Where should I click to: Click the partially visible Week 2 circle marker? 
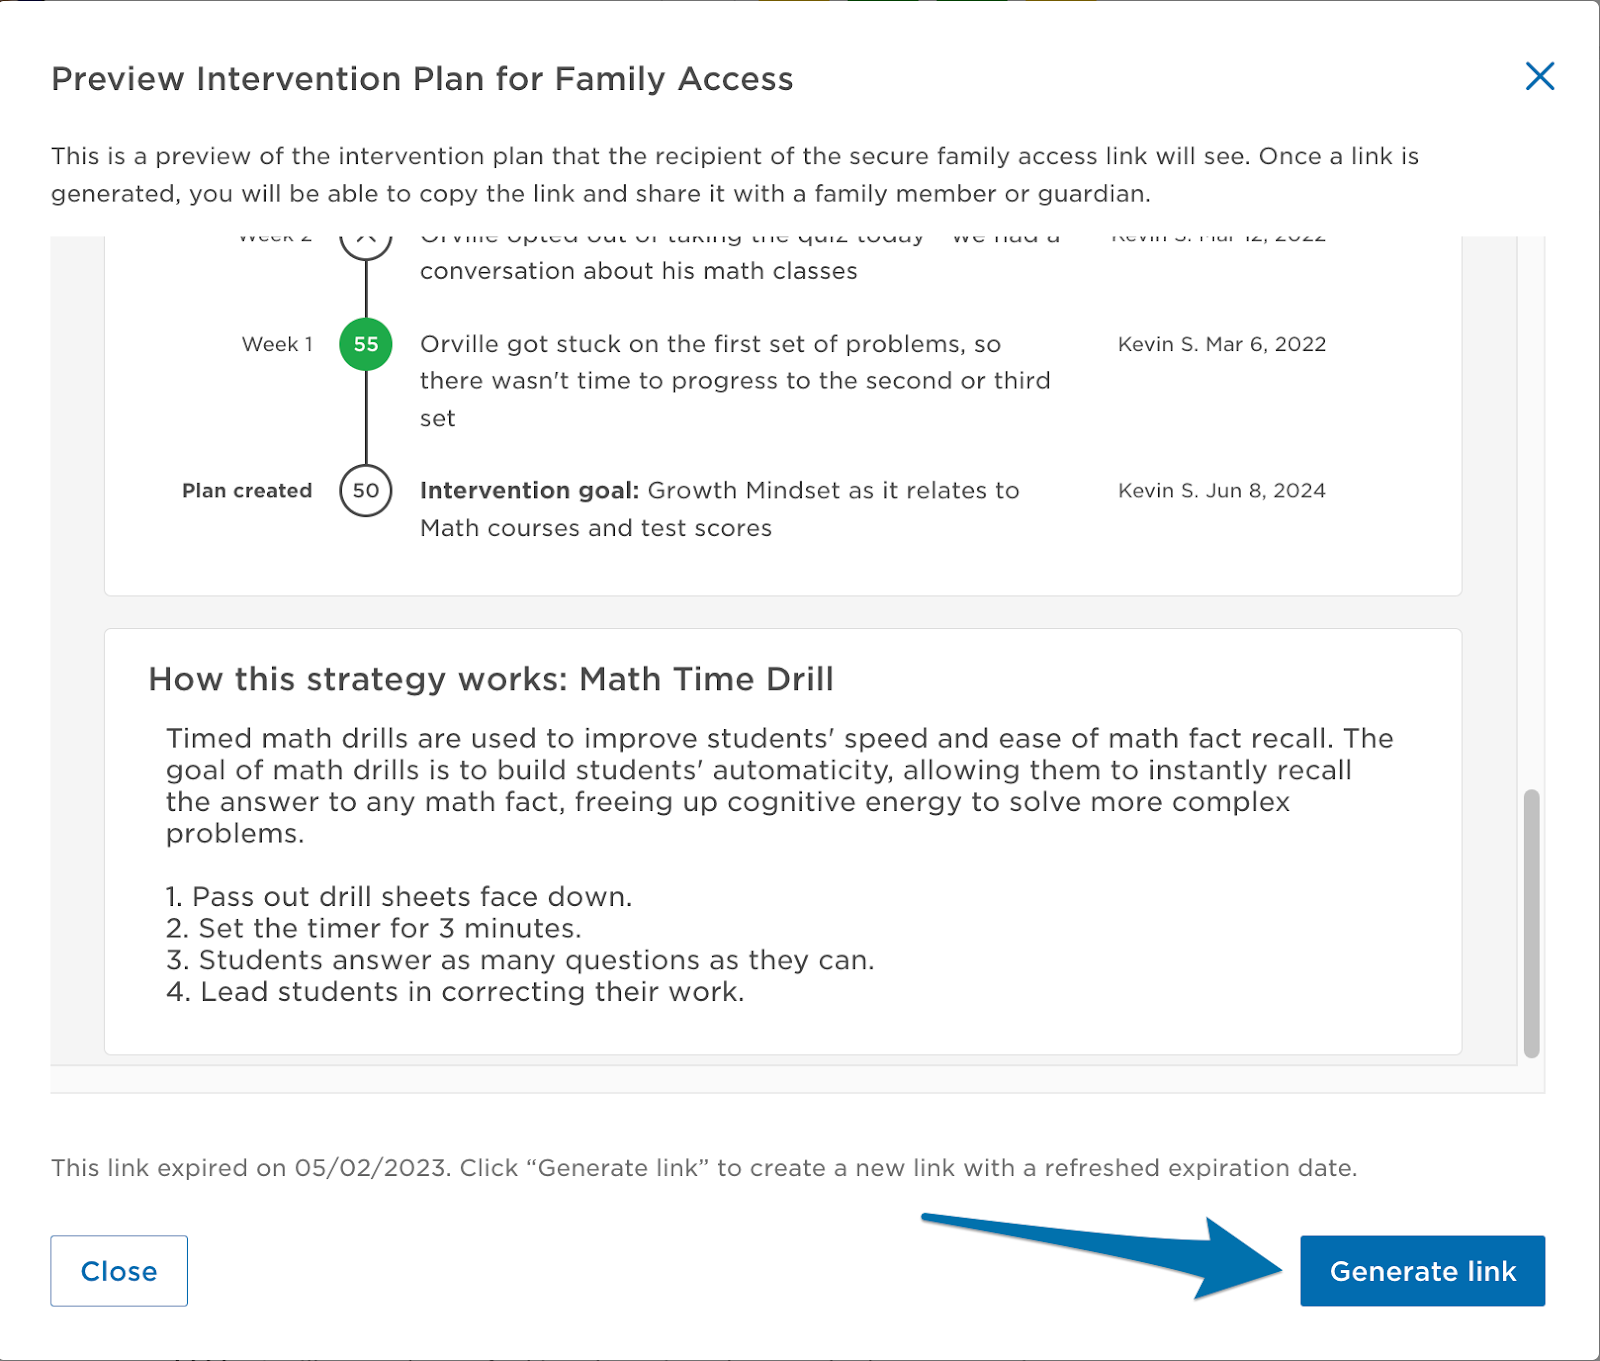pyautogui.click(x=366, y=243)
